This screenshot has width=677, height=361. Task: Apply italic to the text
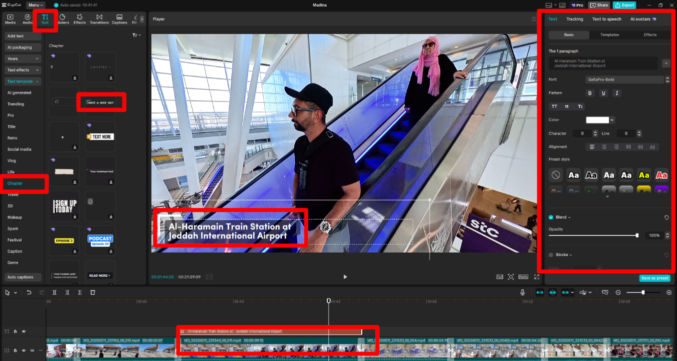[617, 93]
